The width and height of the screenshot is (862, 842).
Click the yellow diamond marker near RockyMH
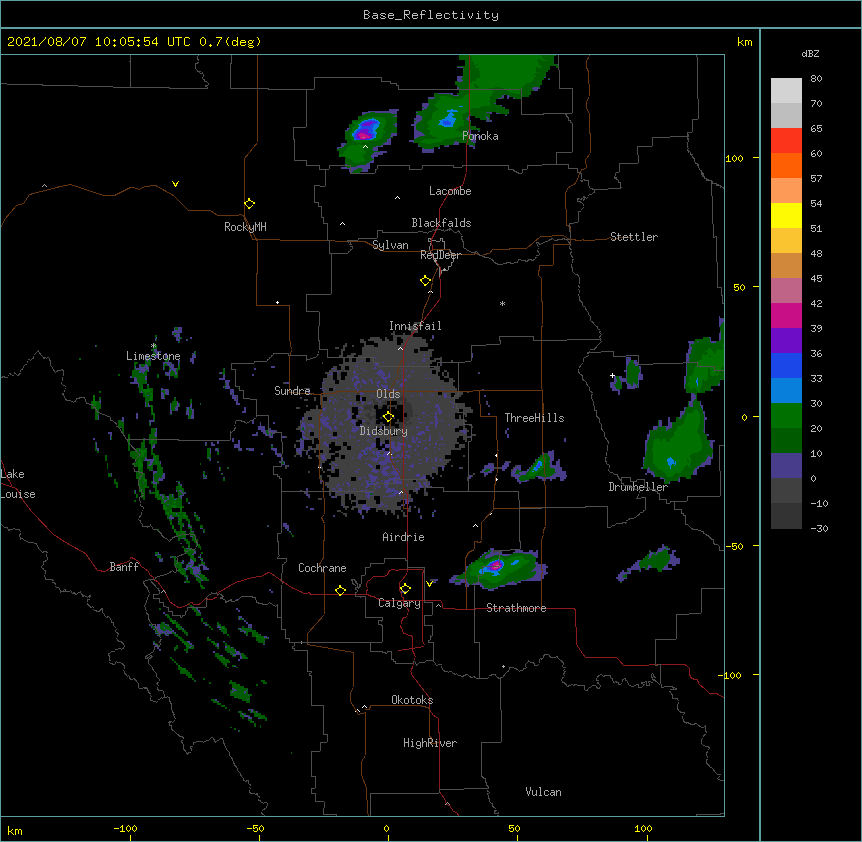(249, 203)
